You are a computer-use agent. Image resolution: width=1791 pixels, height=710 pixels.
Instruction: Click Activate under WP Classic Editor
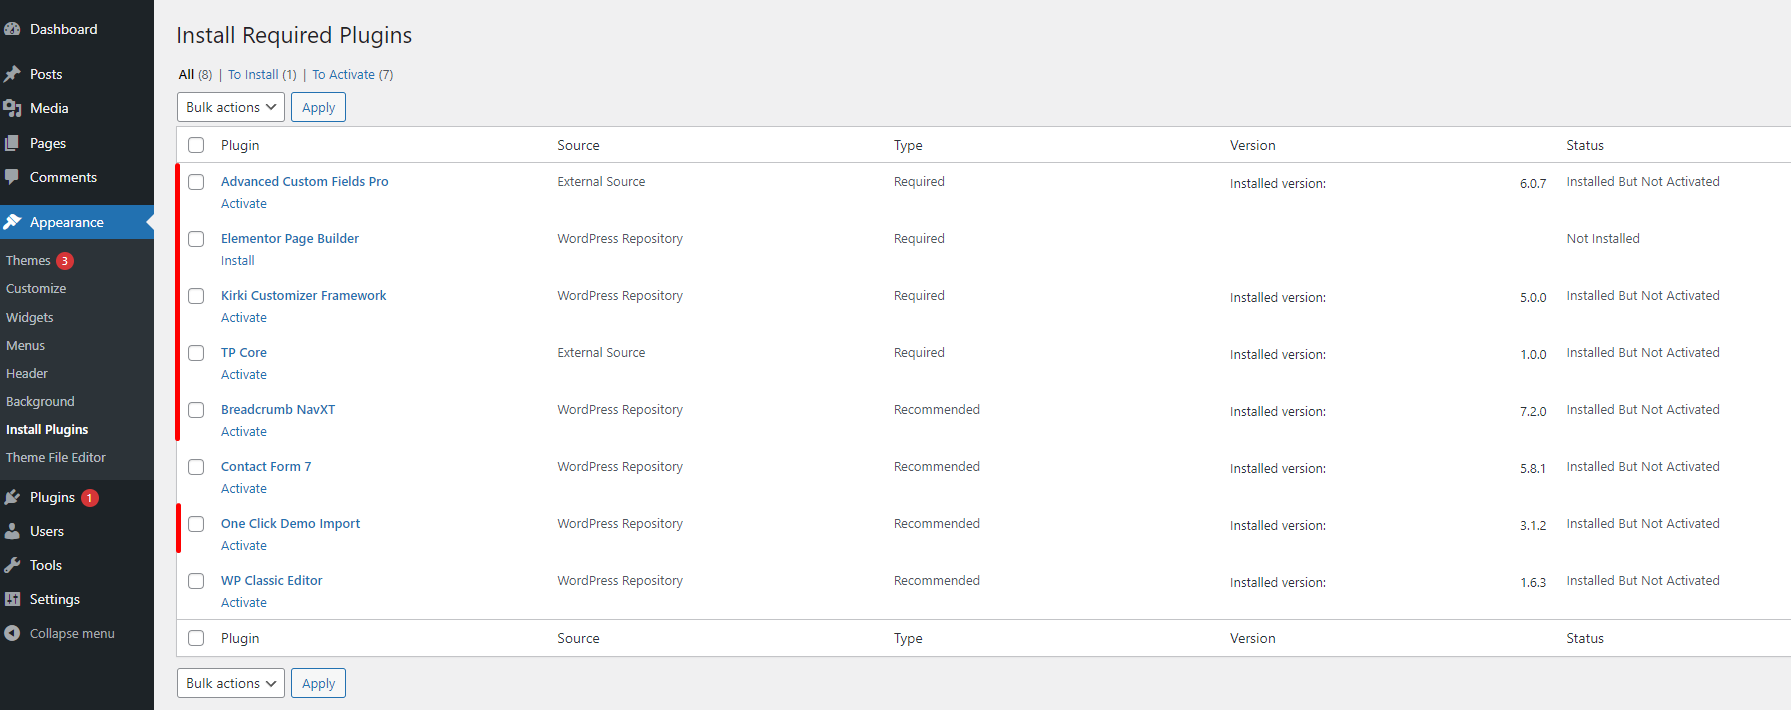pyautogui.click(x=244, y=602)
